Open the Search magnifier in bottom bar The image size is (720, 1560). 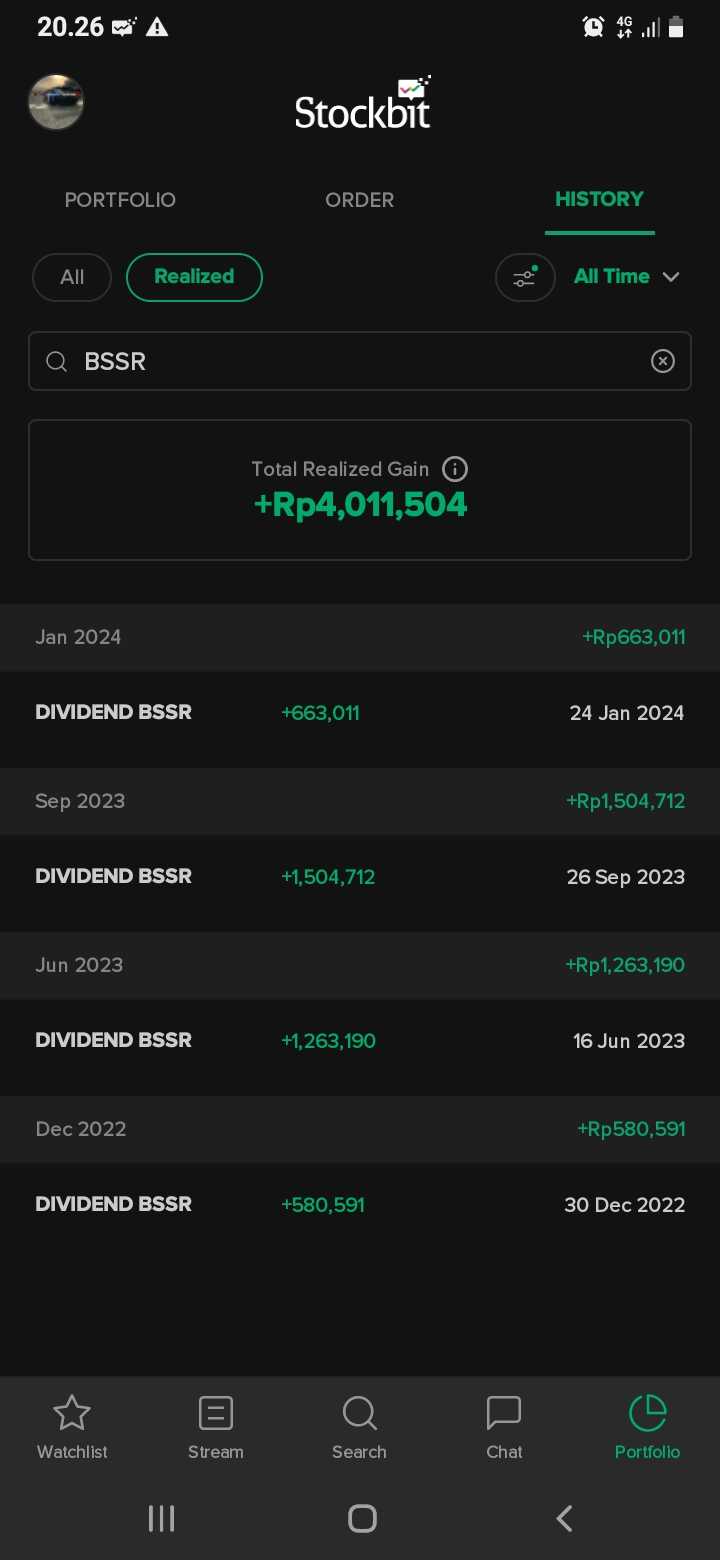(x=359, y=1414)
